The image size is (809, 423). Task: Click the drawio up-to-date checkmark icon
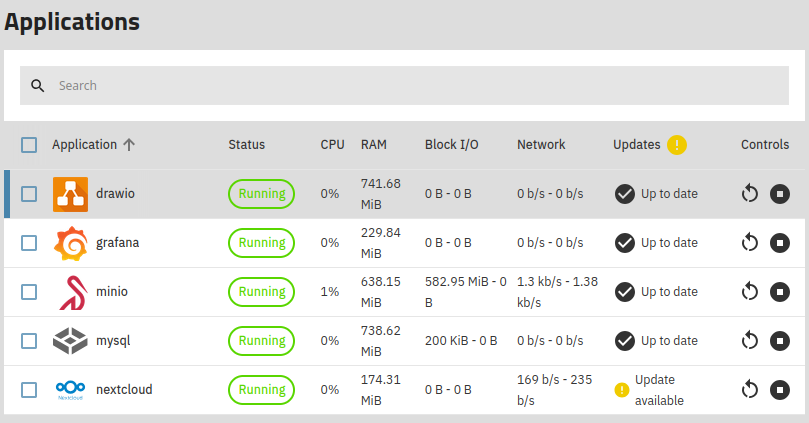[625, 194]
